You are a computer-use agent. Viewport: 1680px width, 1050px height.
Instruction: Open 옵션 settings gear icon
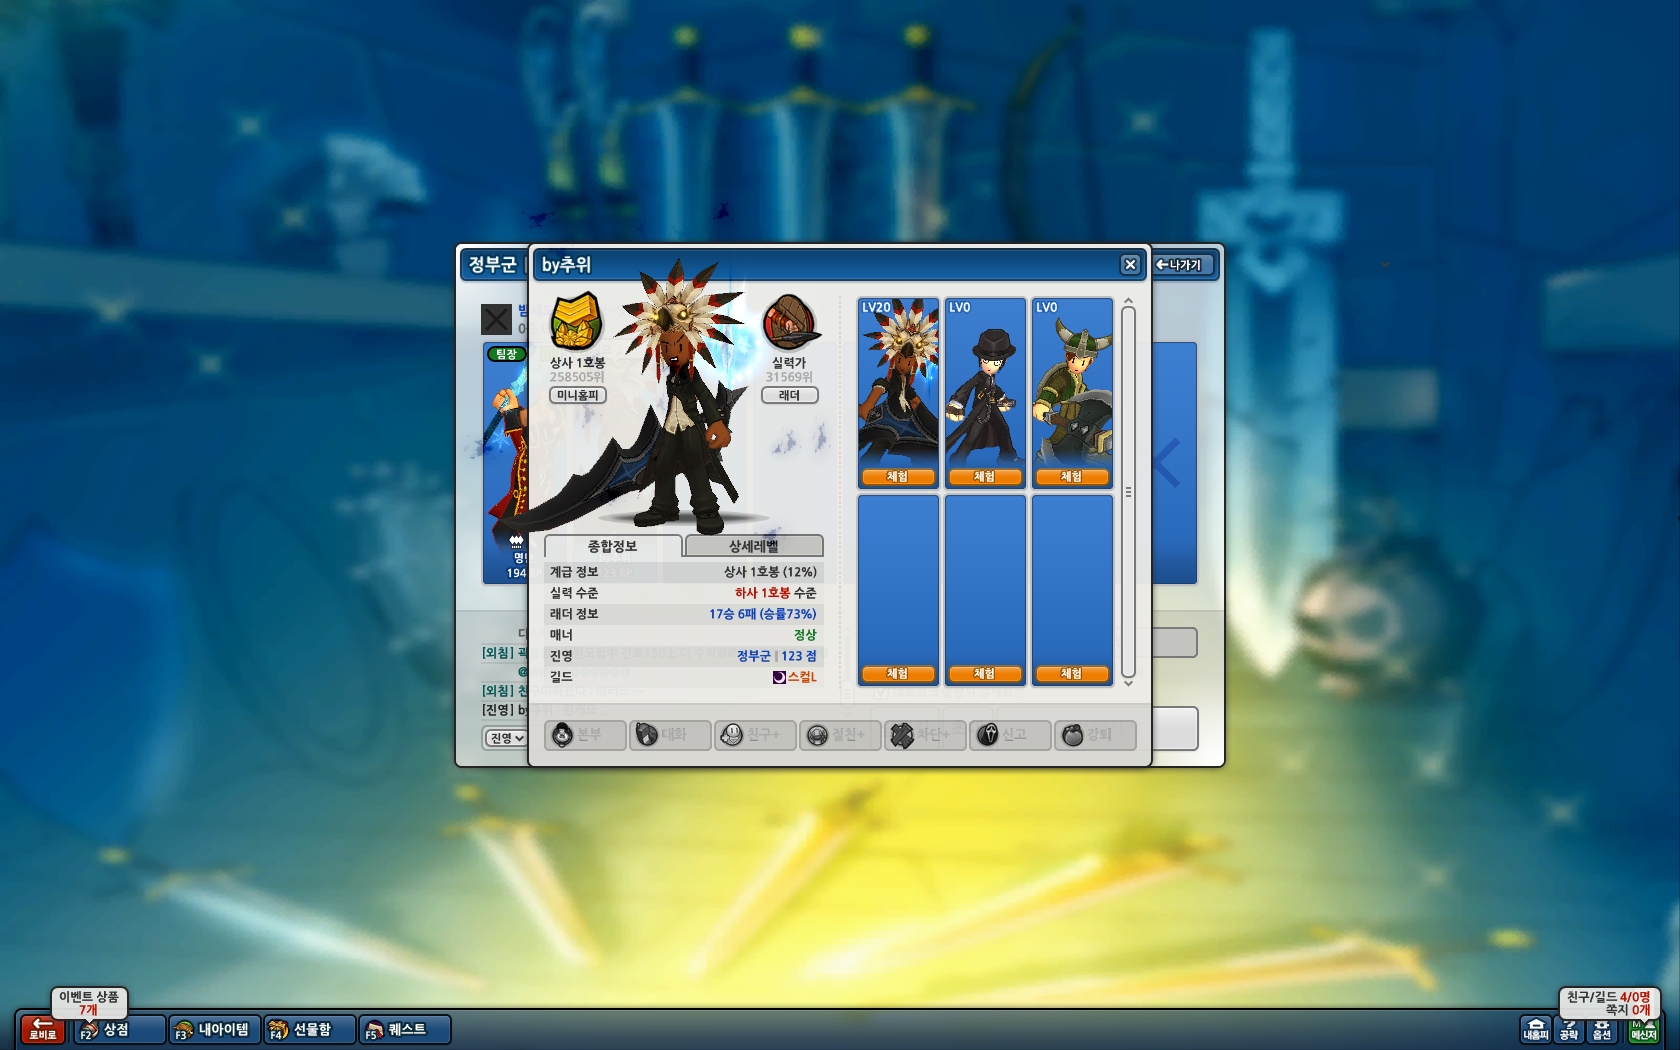click(1602, 1030)
